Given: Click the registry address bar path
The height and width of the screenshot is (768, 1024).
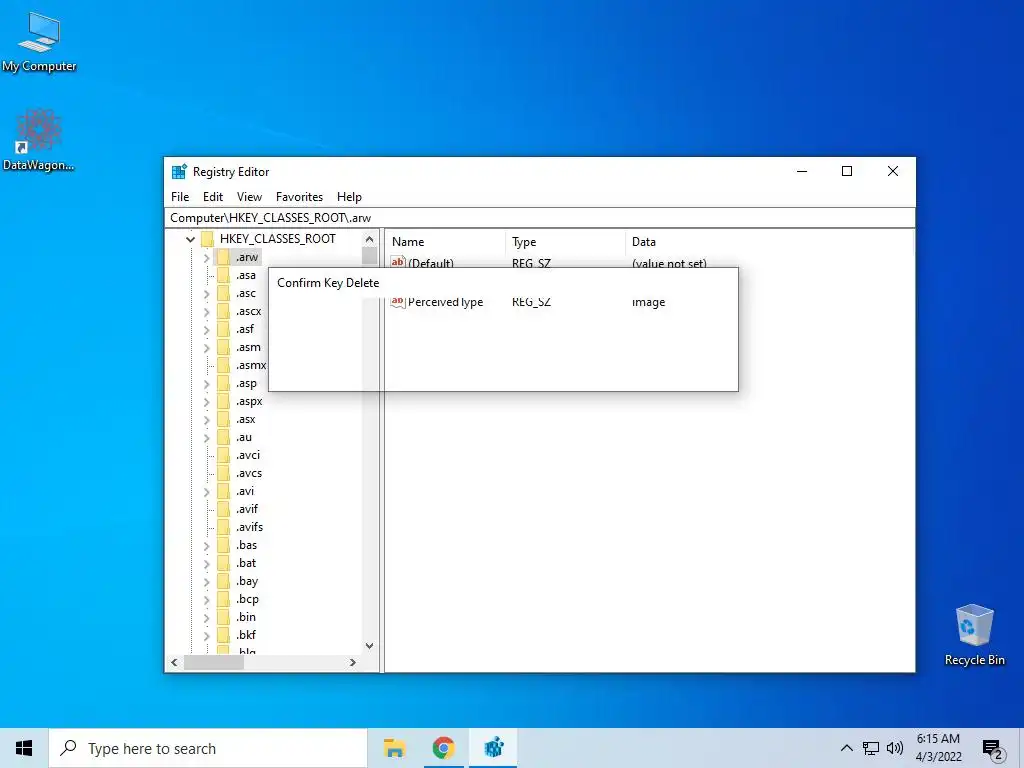Looking at the screenshot, I should (x=539, y=218).
